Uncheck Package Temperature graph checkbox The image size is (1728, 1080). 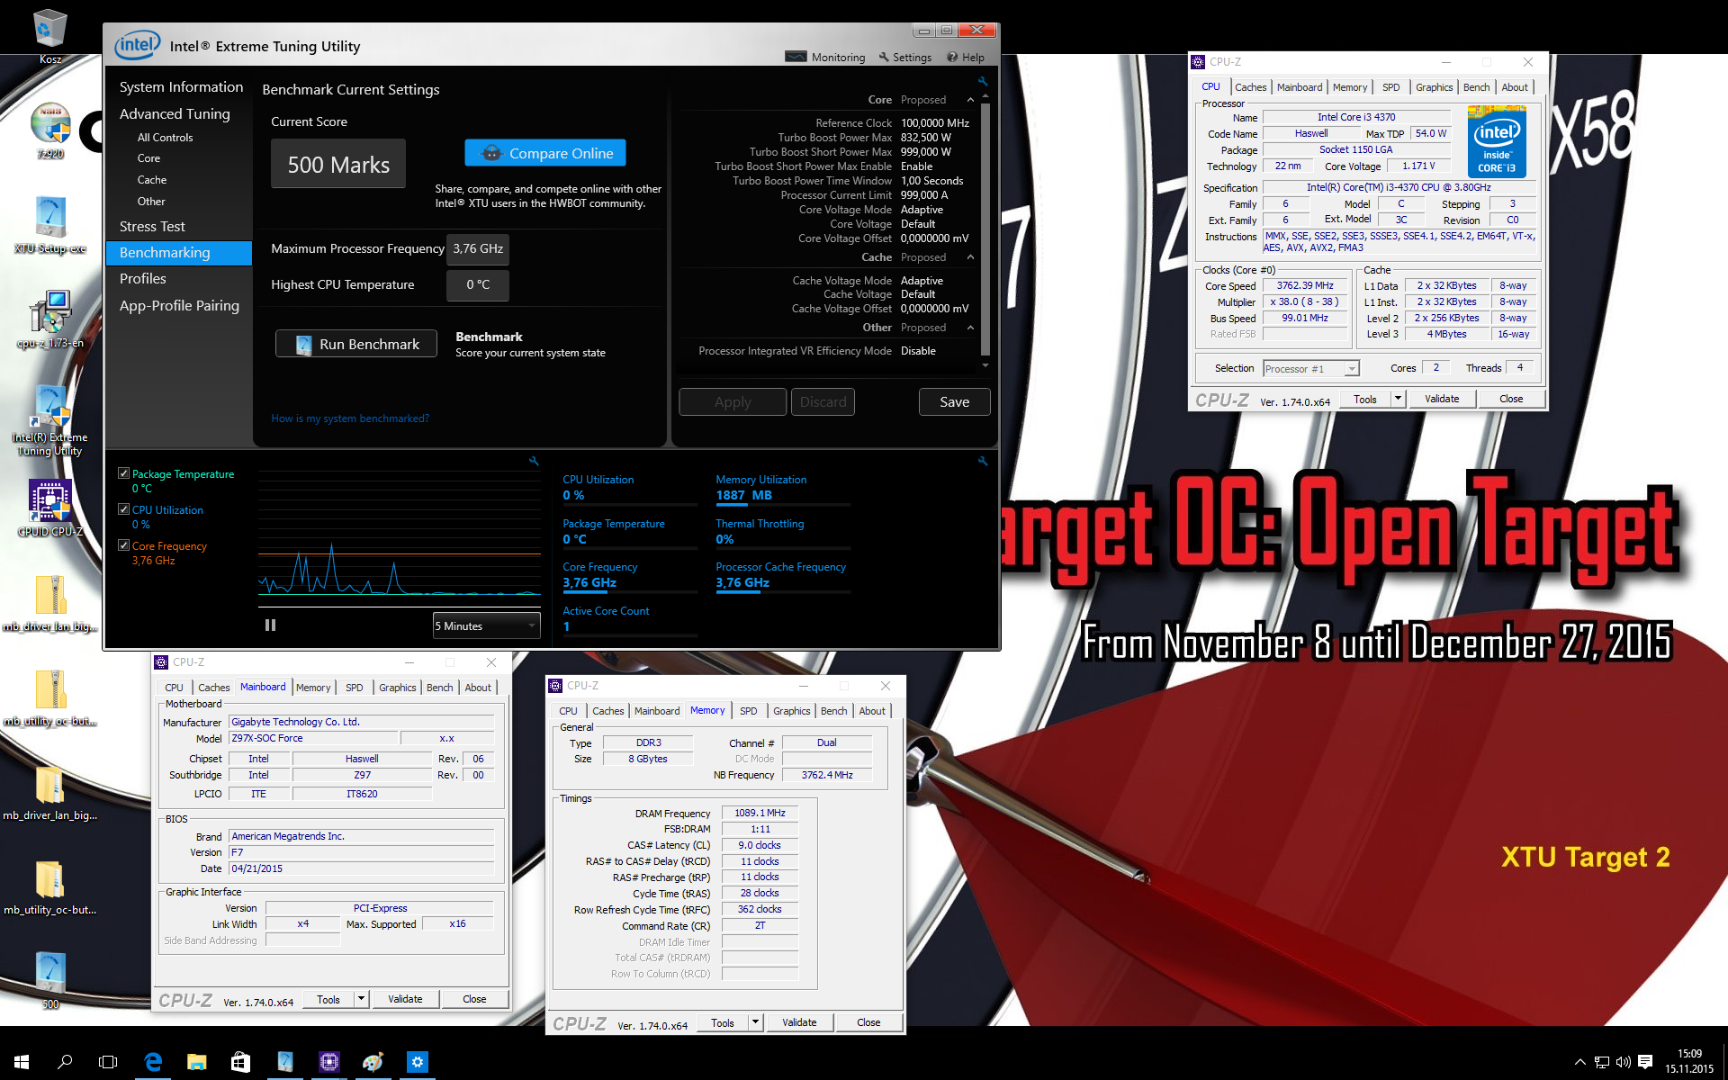coord(124,473)
